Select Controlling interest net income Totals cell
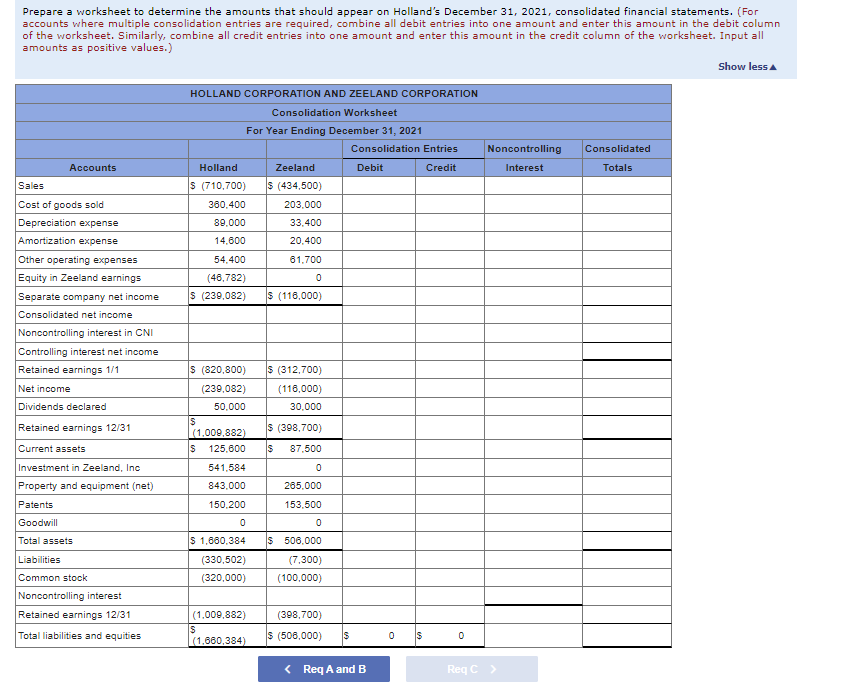The image size is (852, 687). [x=627, y=351]
